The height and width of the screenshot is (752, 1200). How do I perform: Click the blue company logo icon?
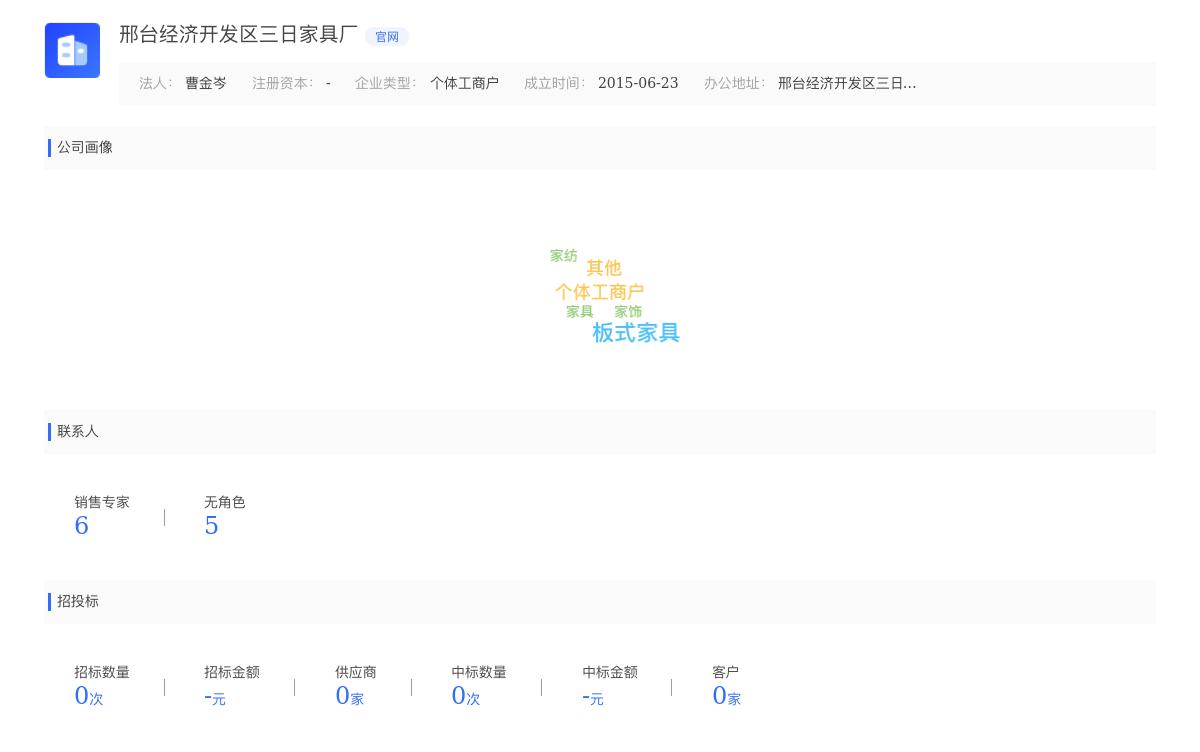point(72,50)
